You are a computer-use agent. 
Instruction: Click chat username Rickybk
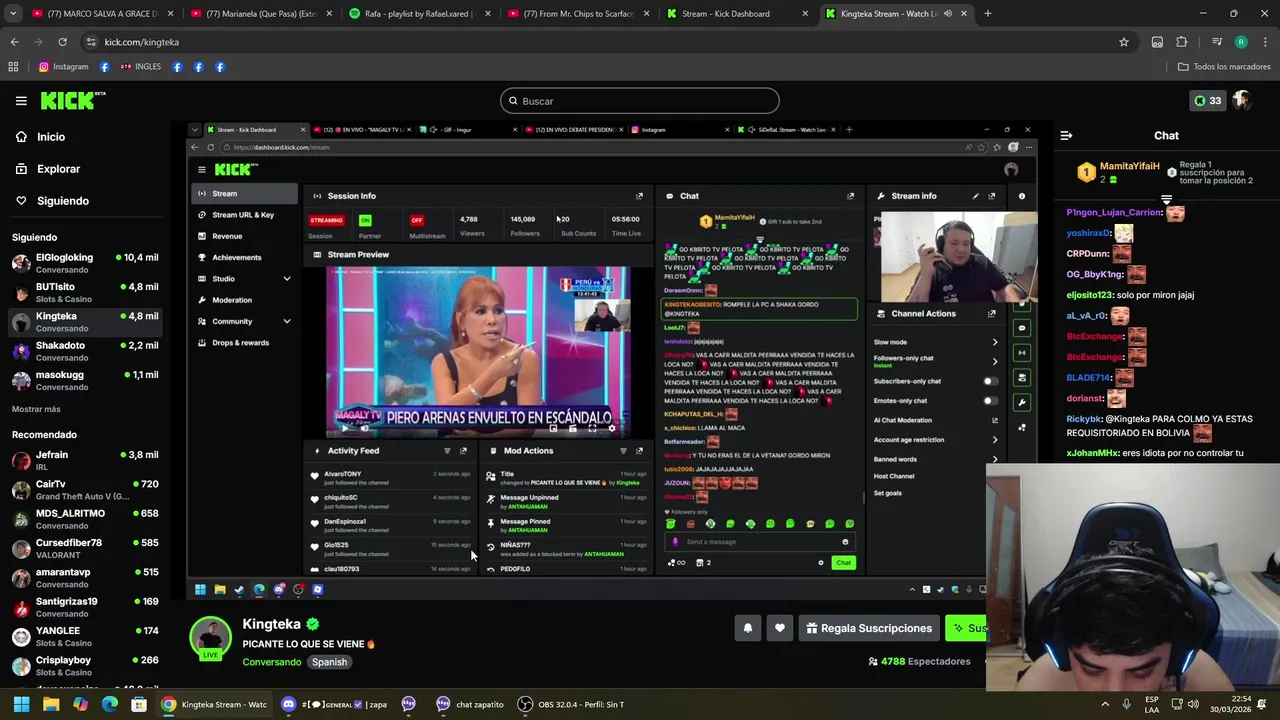[x=1084, y=419]
